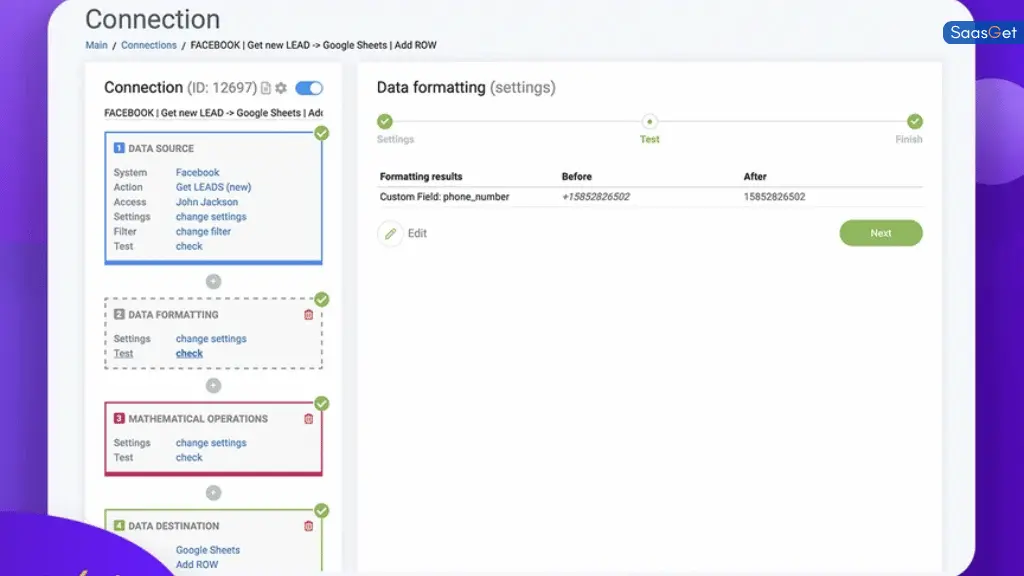Toggle the connection on/off switch

[x=309, y=88]
